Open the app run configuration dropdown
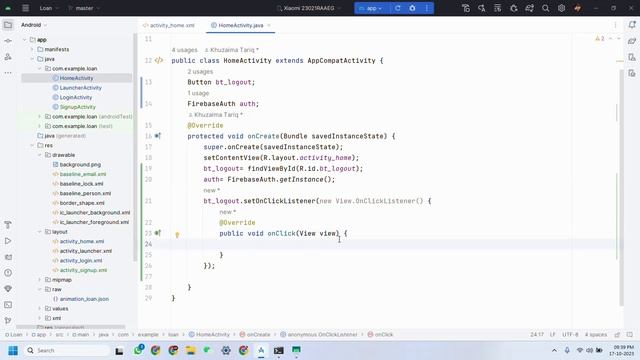640x360 pixels. pyautogui.click(x=371, y=8)
